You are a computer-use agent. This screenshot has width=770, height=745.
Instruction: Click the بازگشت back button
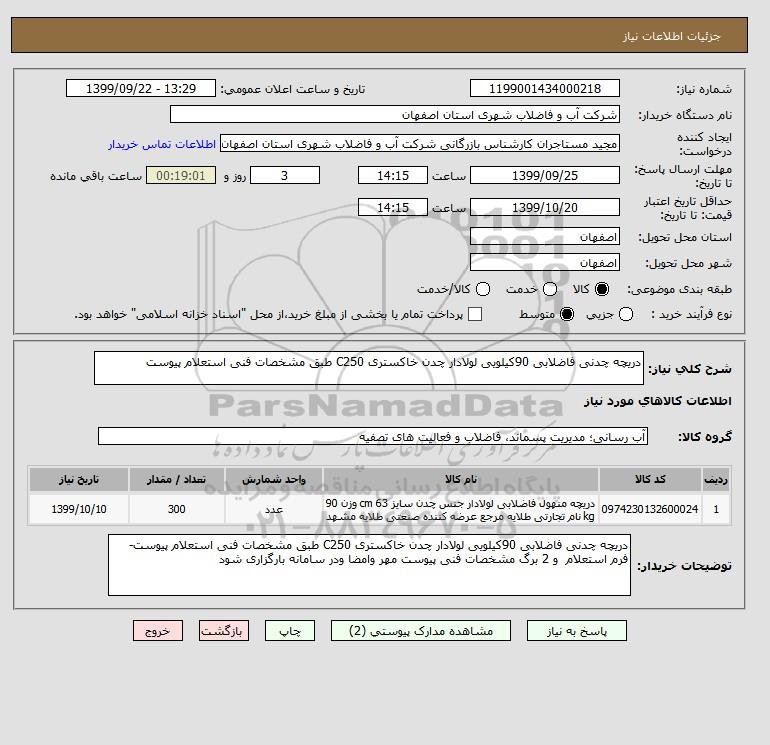[224, 631]
